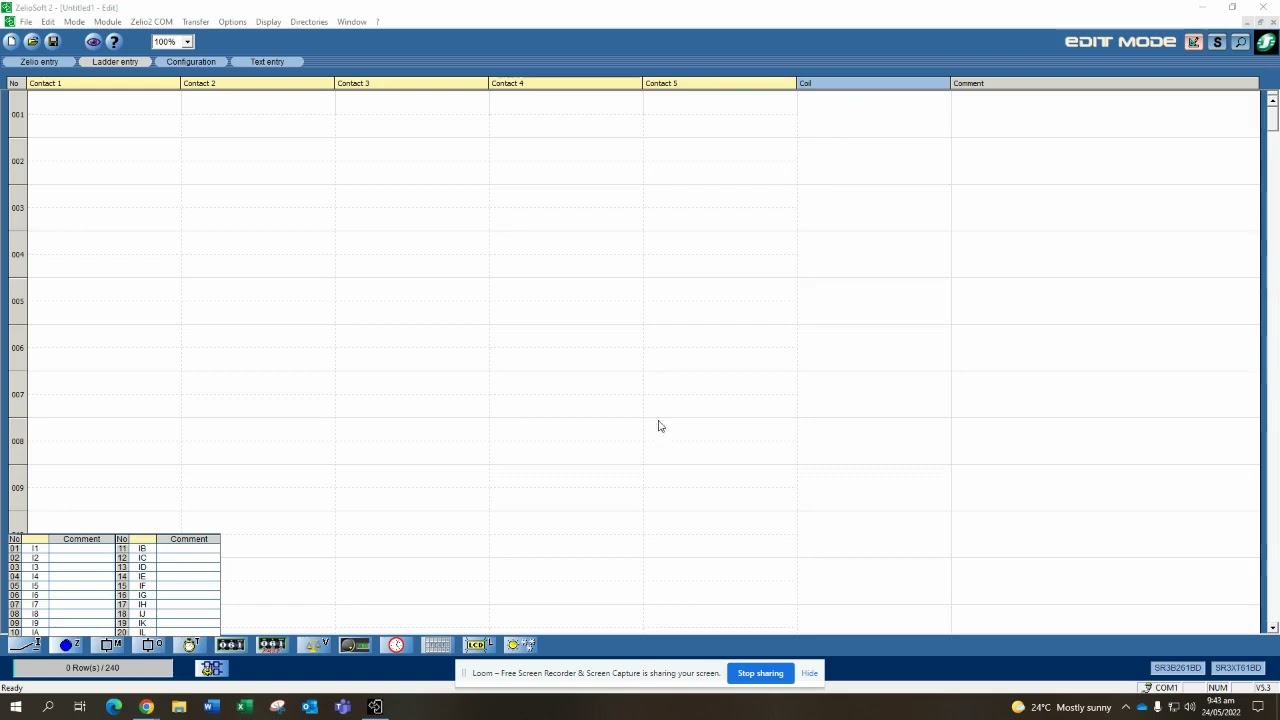Create a new program with the New icon
The image size is (1280, 720).
pos(11,41)
